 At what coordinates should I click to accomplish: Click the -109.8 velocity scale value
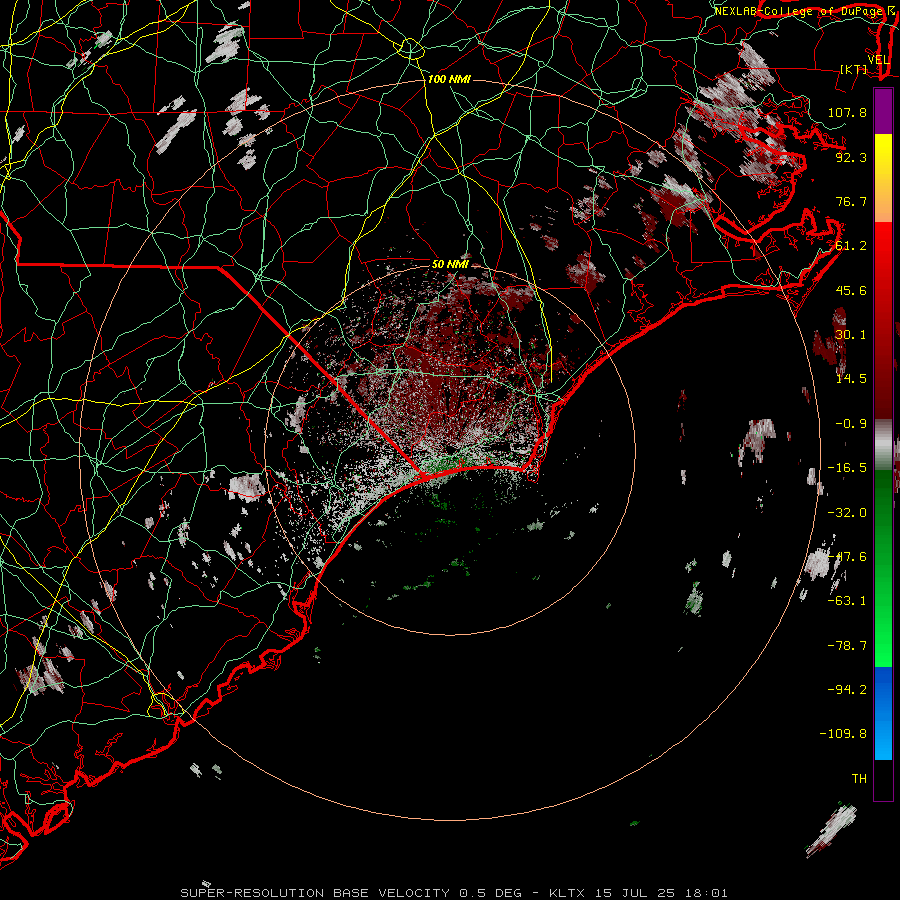pyautogui.click(x=843, y=734)
